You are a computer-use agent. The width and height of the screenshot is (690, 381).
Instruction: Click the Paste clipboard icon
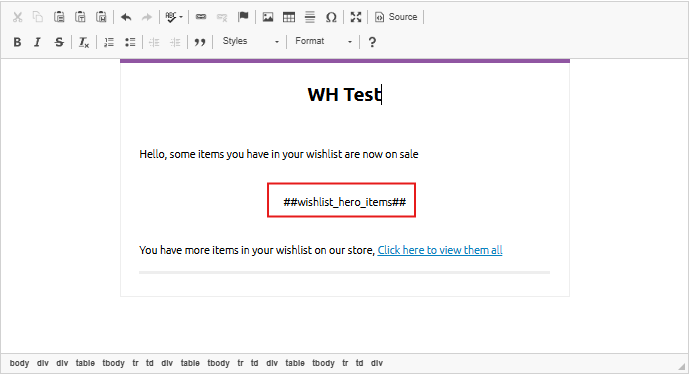pyautogui.click(x=59, y=17)
